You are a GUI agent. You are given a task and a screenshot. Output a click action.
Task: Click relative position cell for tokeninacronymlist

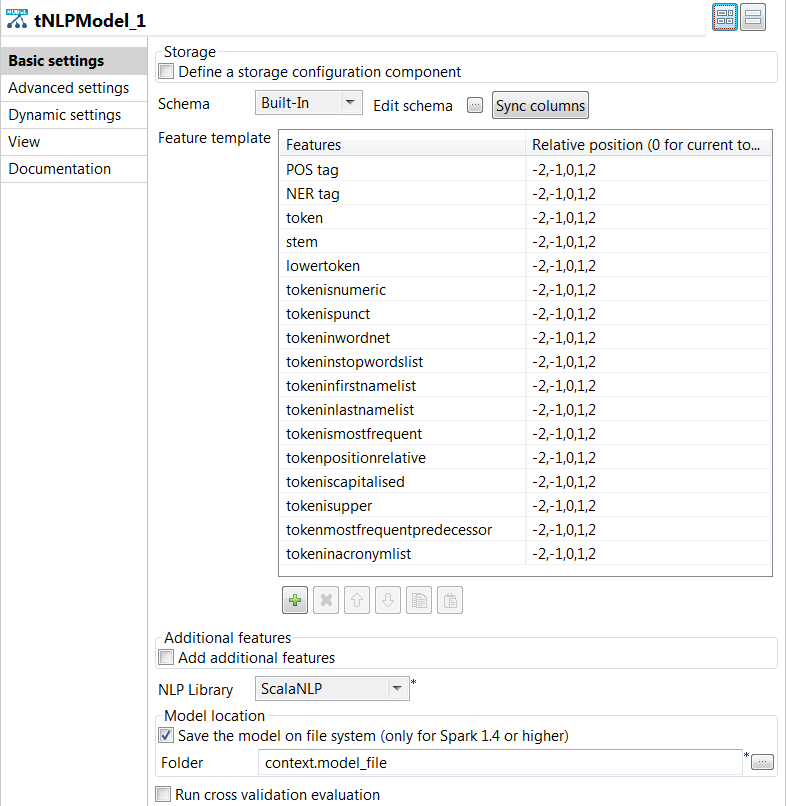pos(648,554)
